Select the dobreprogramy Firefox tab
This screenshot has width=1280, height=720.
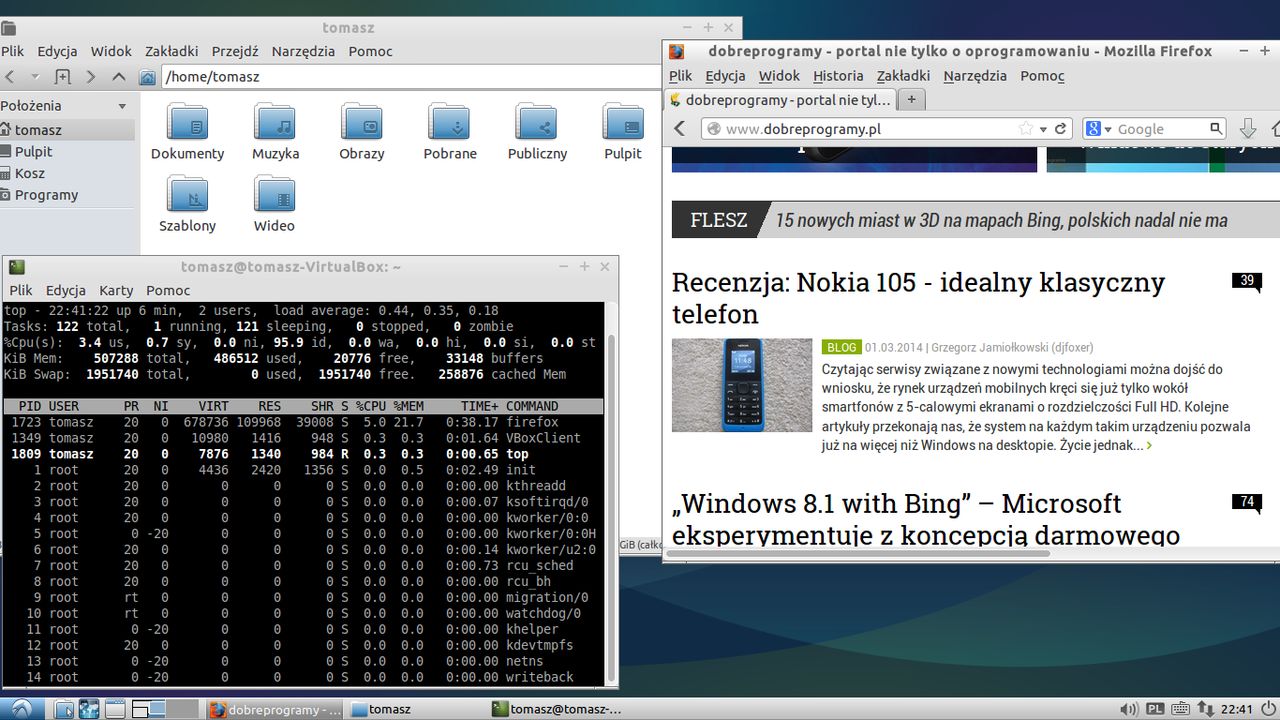[780, 100]
